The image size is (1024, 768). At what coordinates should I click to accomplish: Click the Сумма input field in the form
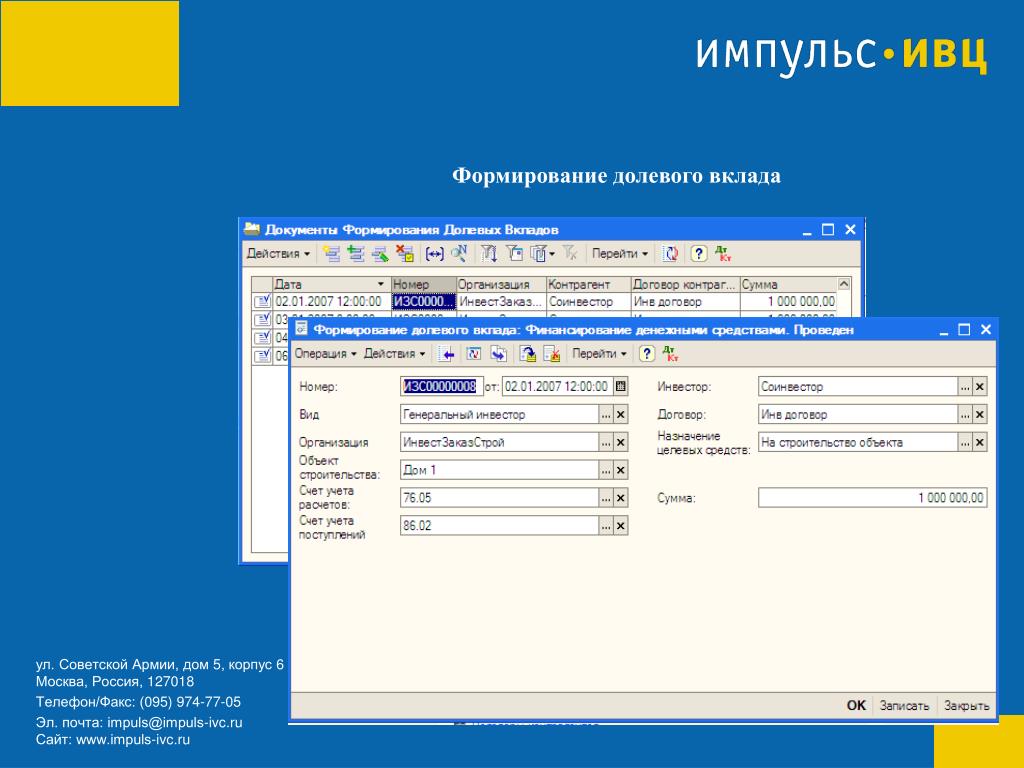click(x=872, y=498)
